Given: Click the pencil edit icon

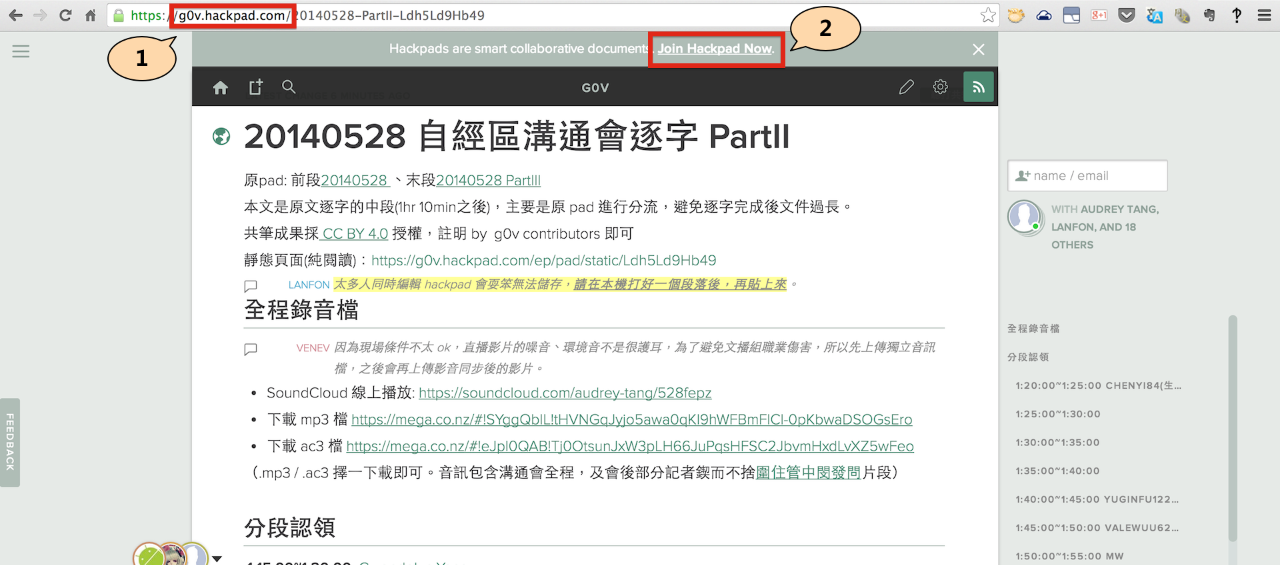Looking at the screenshot, I should (x=906, y=87).
